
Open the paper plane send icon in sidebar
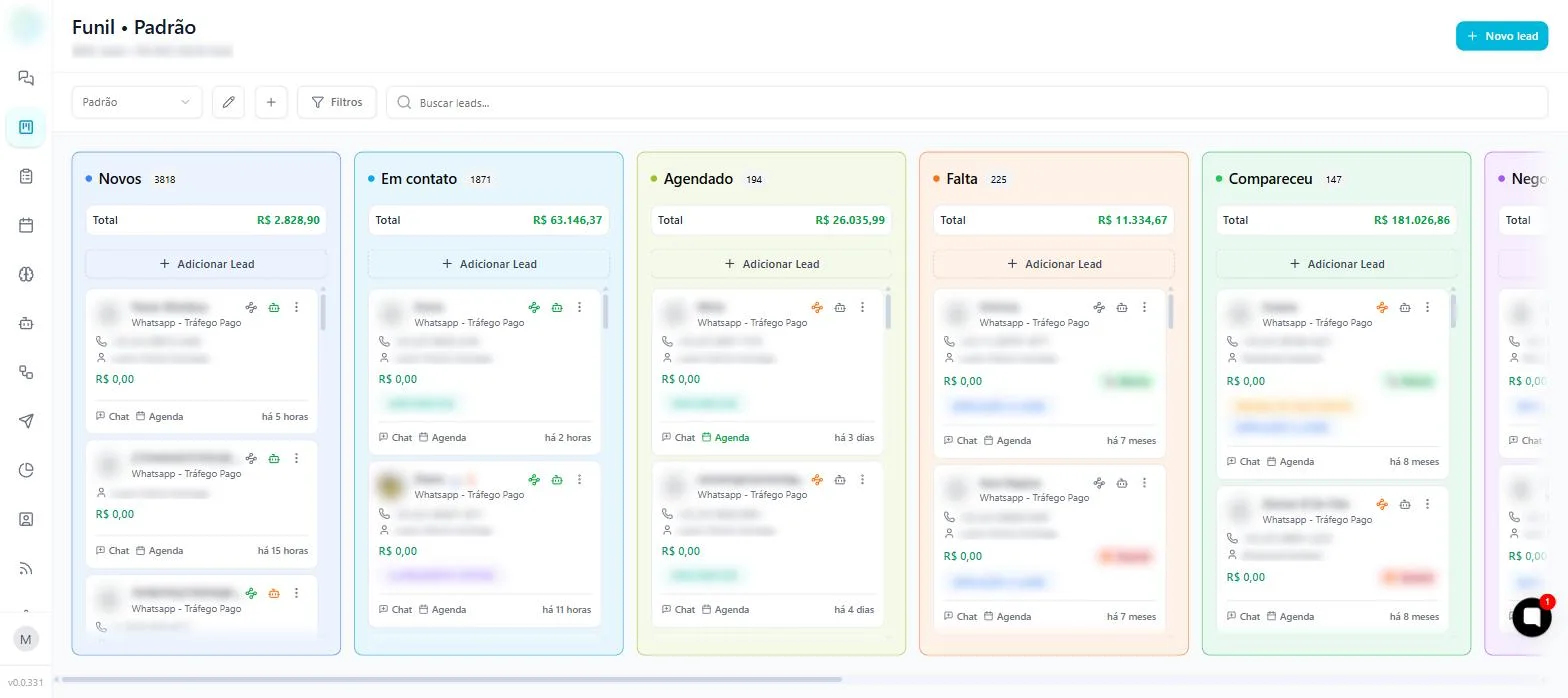click(x=26, y=421)
